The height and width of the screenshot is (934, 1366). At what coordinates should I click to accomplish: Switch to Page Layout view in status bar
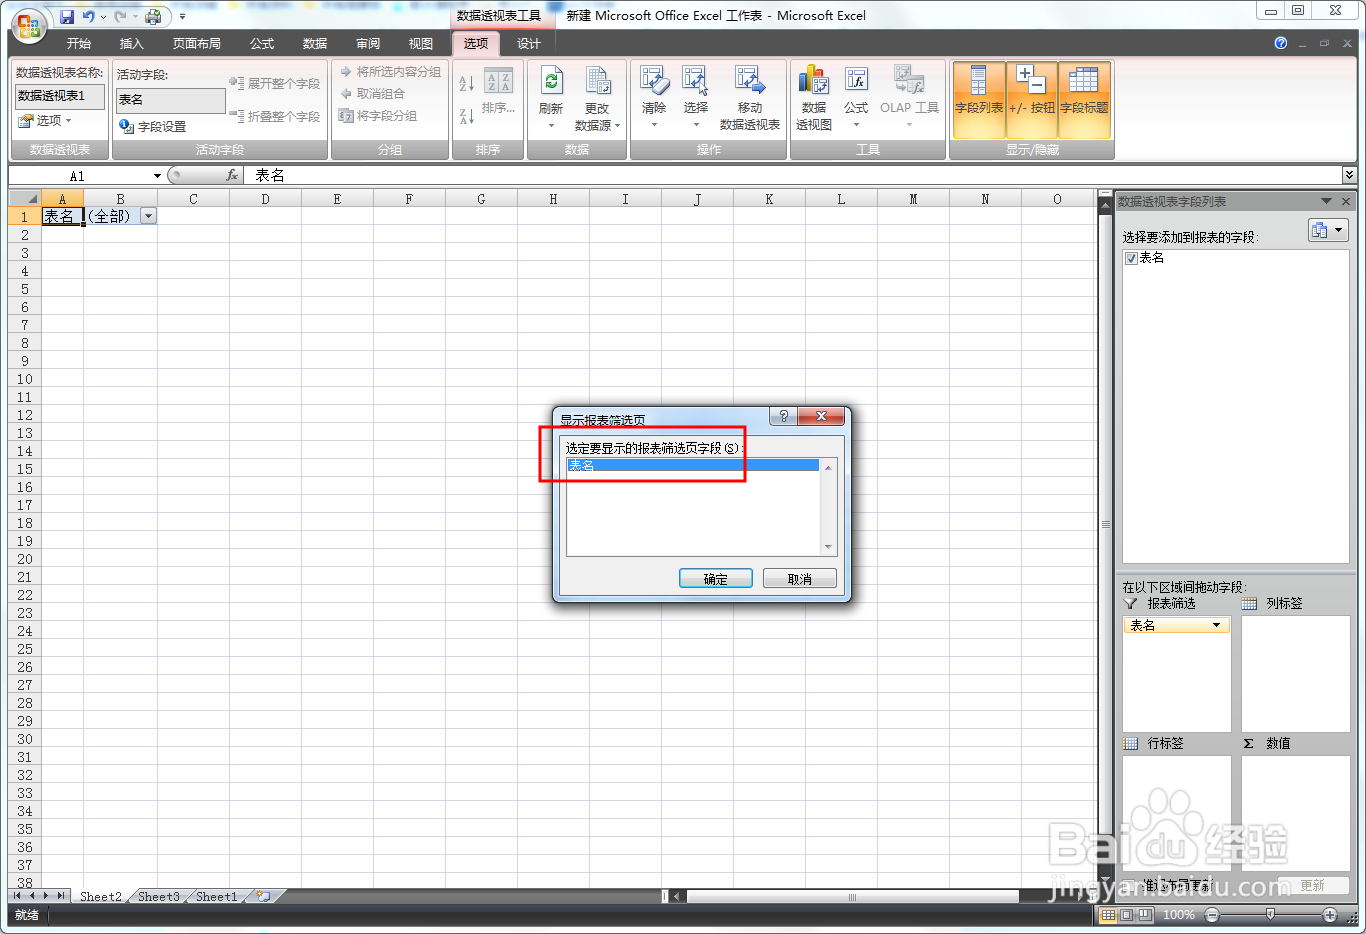click(x=1127, y=915)
